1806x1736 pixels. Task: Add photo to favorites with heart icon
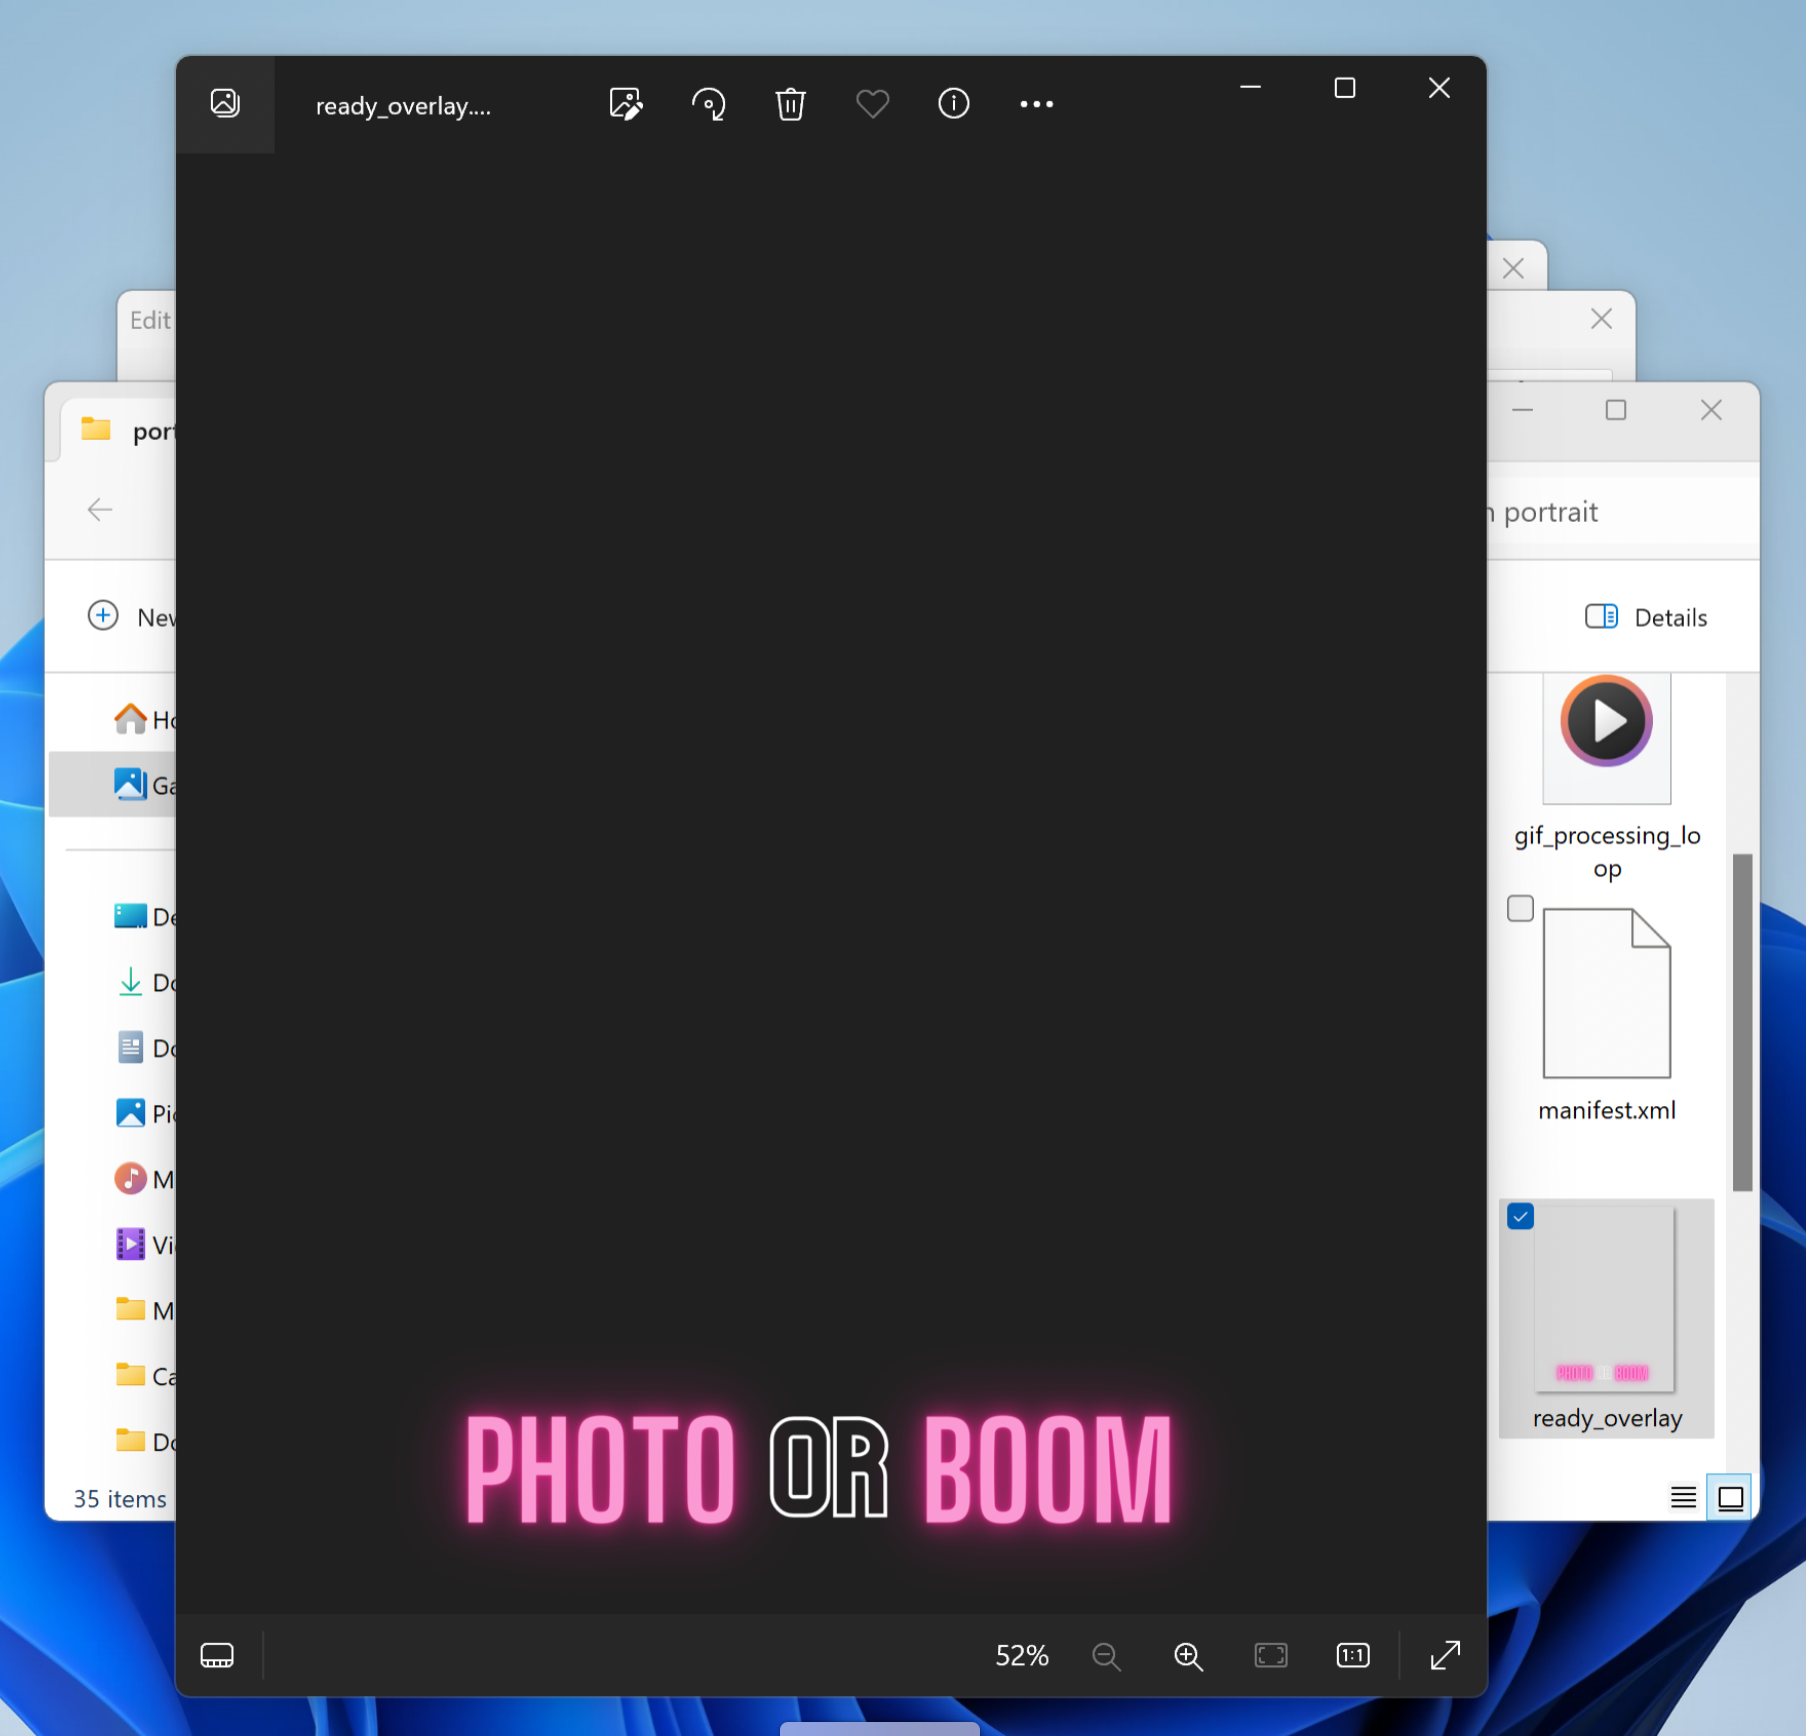pyautogui.click(x=872, y=104)
